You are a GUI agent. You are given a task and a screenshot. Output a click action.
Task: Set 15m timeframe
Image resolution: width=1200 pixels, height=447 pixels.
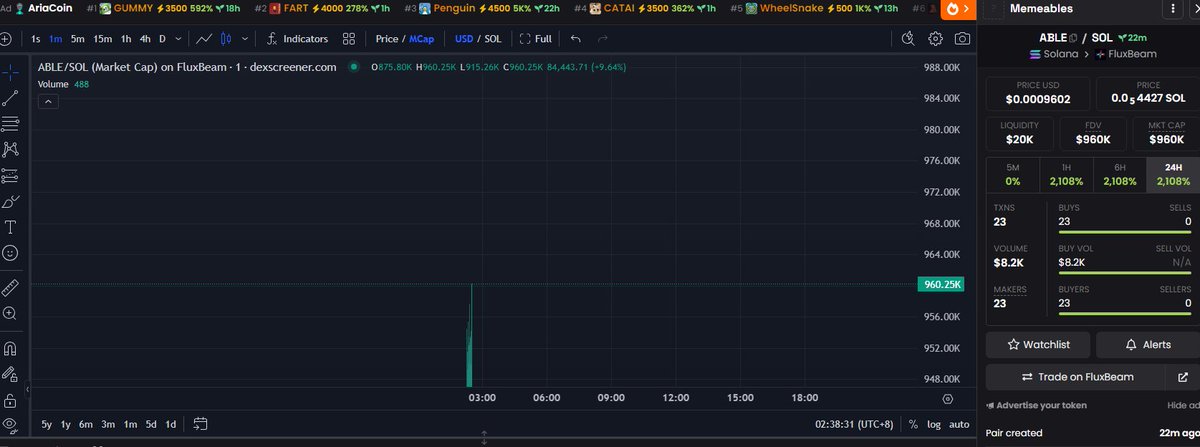(x=102, y=39)
